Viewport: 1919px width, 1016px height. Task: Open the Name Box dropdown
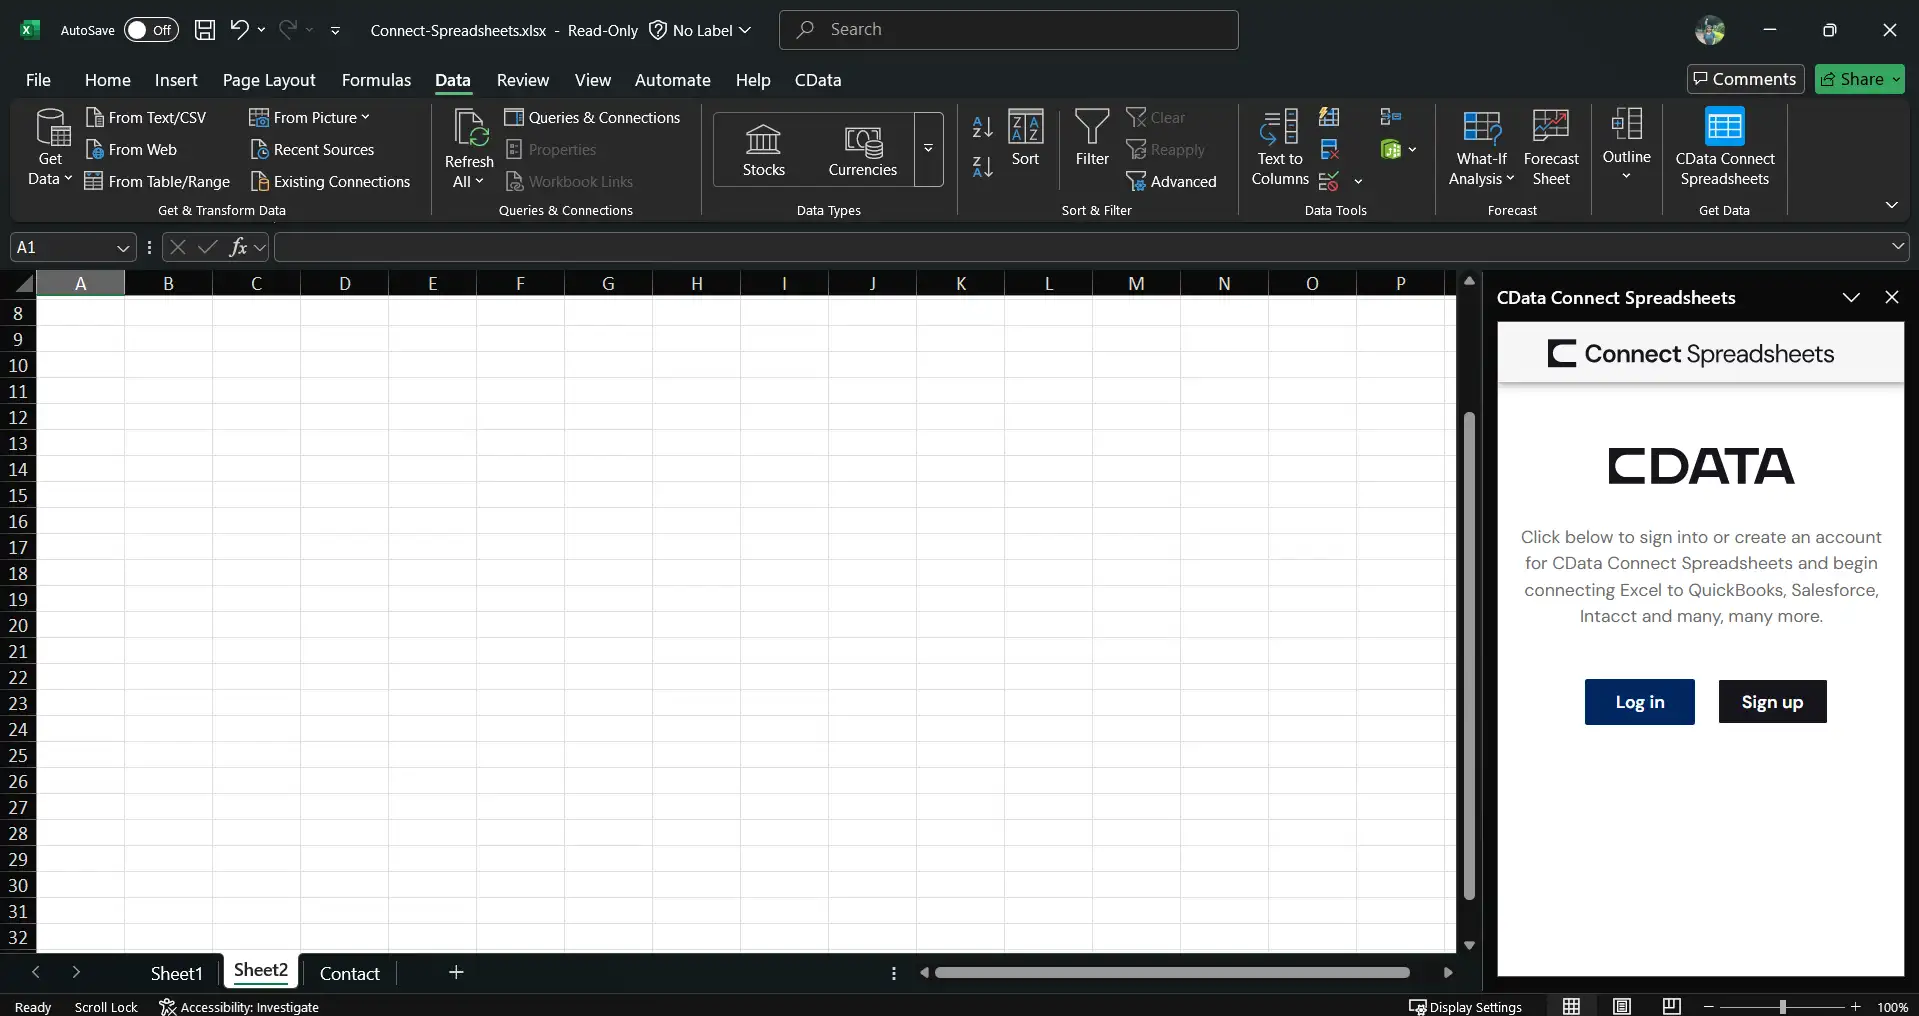[x=123, y=247]
